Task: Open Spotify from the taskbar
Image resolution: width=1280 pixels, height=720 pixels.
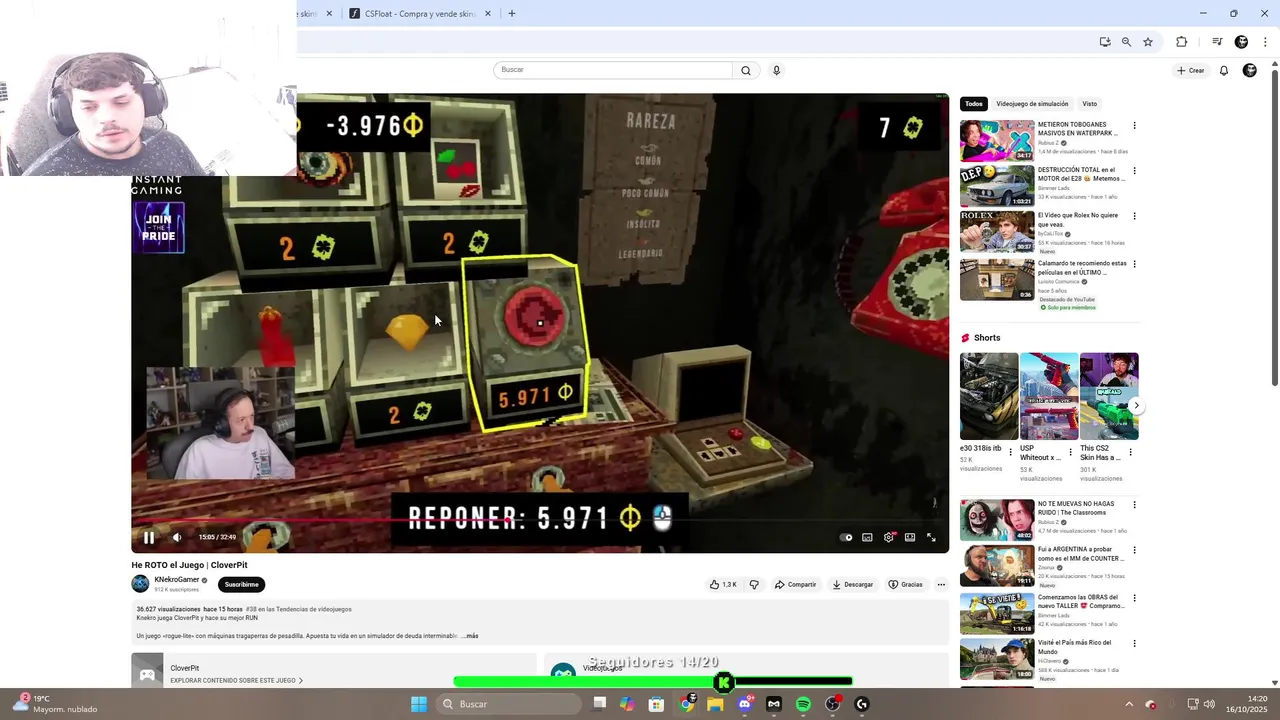Action: coord(803,704)
